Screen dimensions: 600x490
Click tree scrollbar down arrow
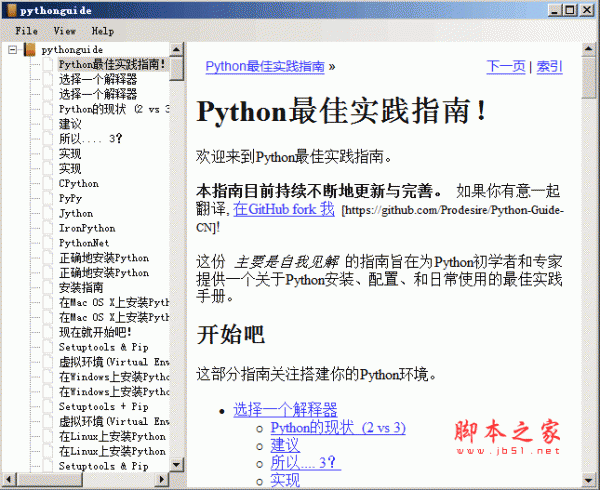[176, 465]
